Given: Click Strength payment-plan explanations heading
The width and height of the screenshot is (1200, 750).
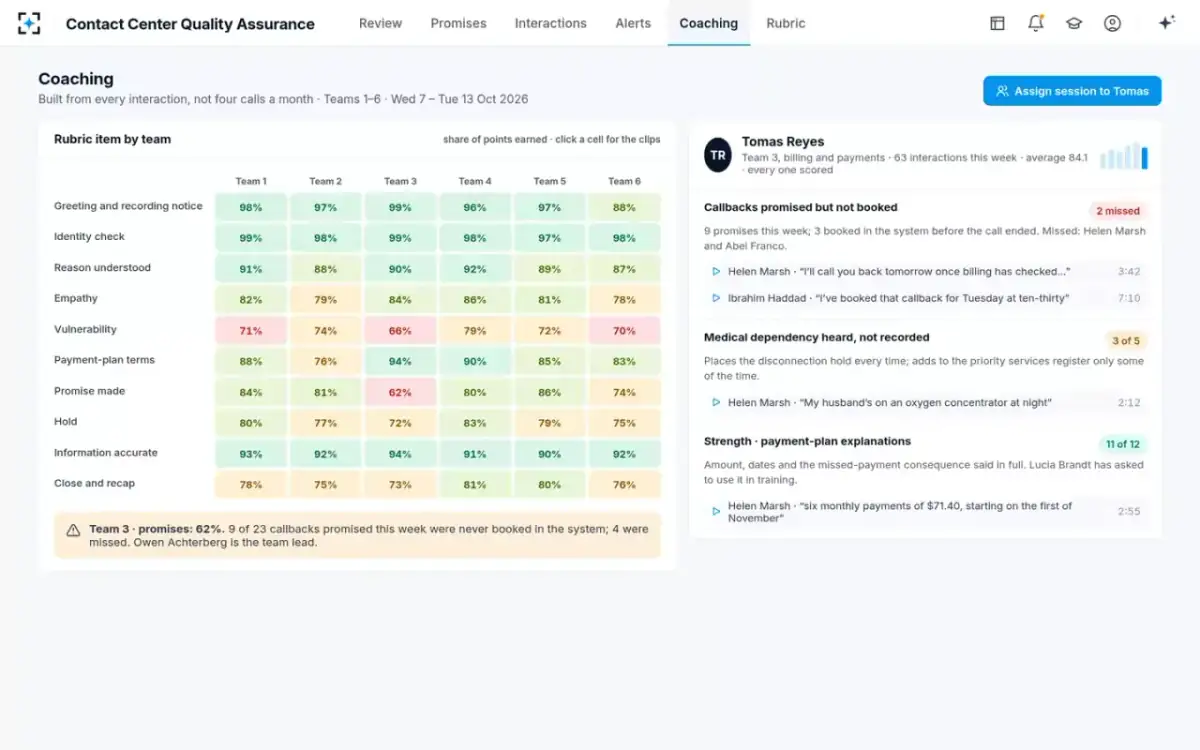Looking at the screenshot, I should pos(807,441).
